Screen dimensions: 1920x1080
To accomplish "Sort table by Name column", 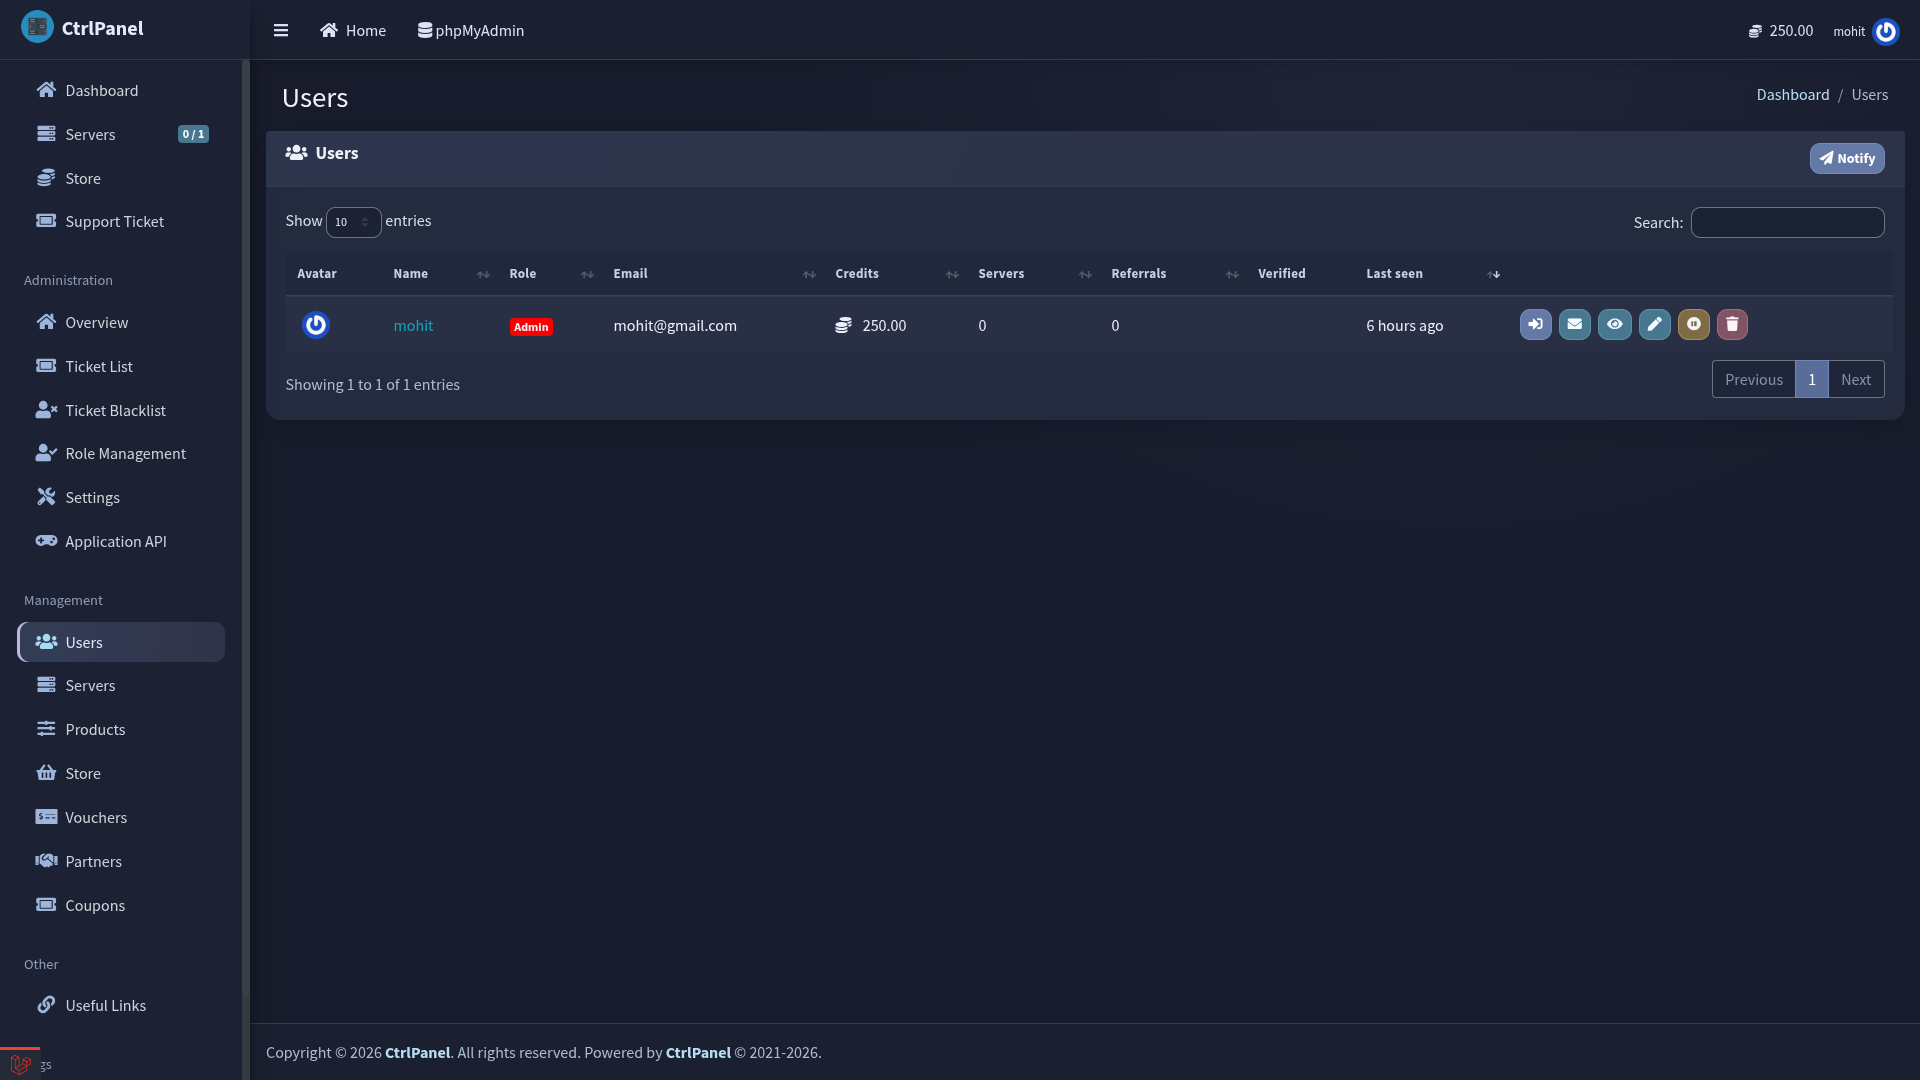I will coord(441,274).
